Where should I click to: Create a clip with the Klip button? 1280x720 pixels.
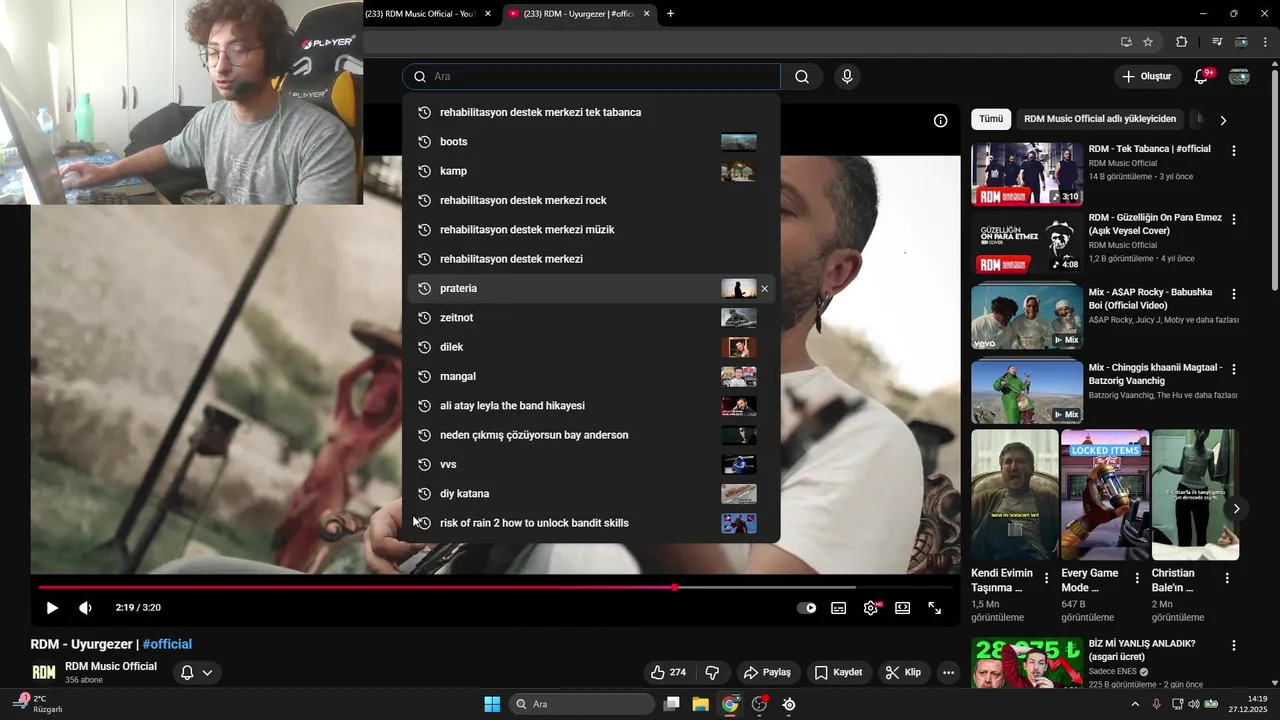click(902, 672)
